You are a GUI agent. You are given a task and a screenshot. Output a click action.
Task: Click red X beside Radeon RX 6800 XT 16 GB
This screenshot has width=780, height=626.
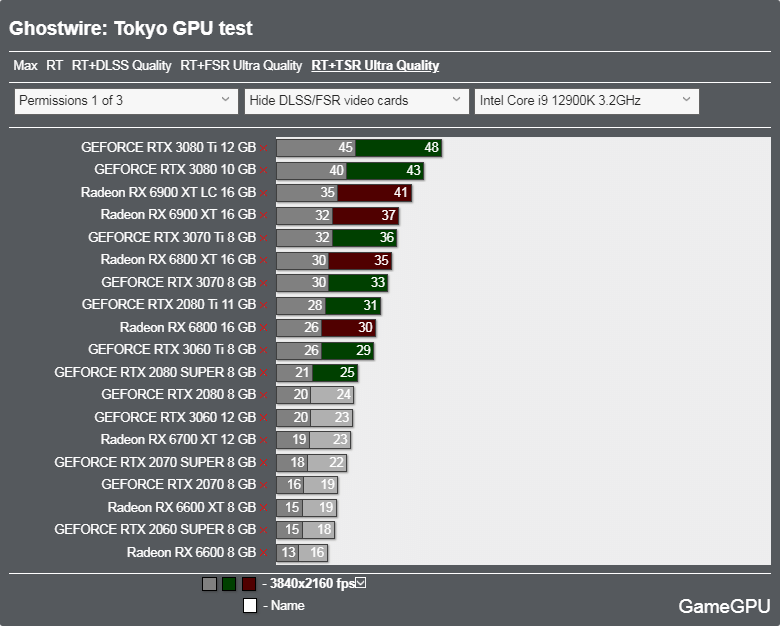coord(264,261)
